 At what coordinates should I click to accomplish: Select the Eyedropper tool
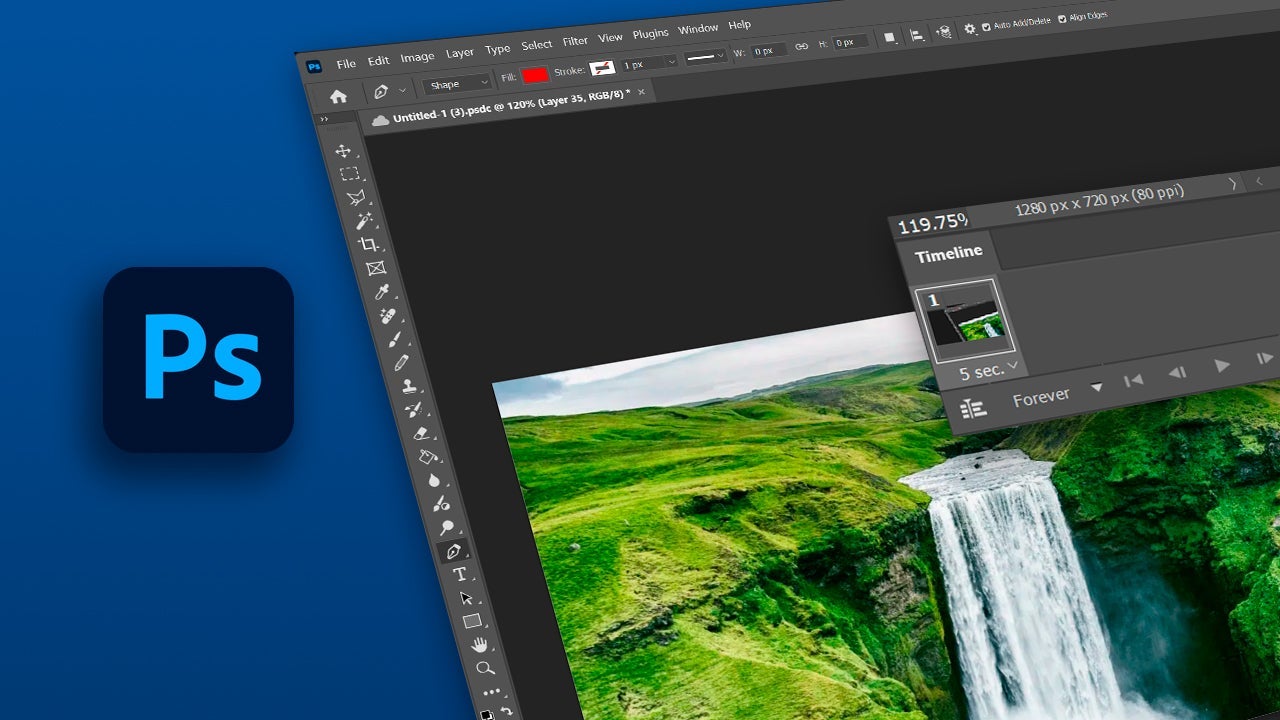[x=381, y=290]
